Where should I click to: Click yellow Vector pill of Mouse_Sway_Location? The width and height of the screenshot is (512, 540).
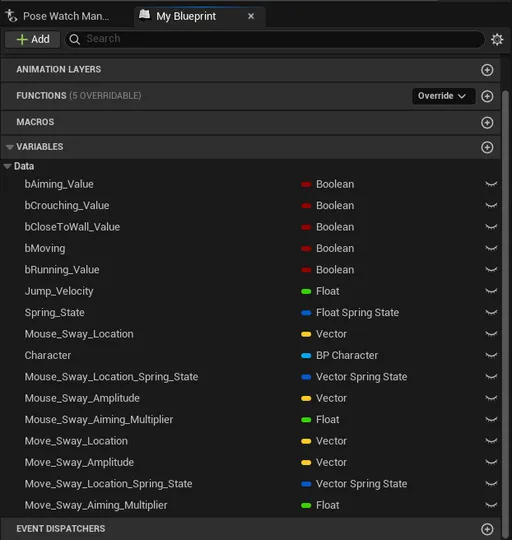click(306, 334)
